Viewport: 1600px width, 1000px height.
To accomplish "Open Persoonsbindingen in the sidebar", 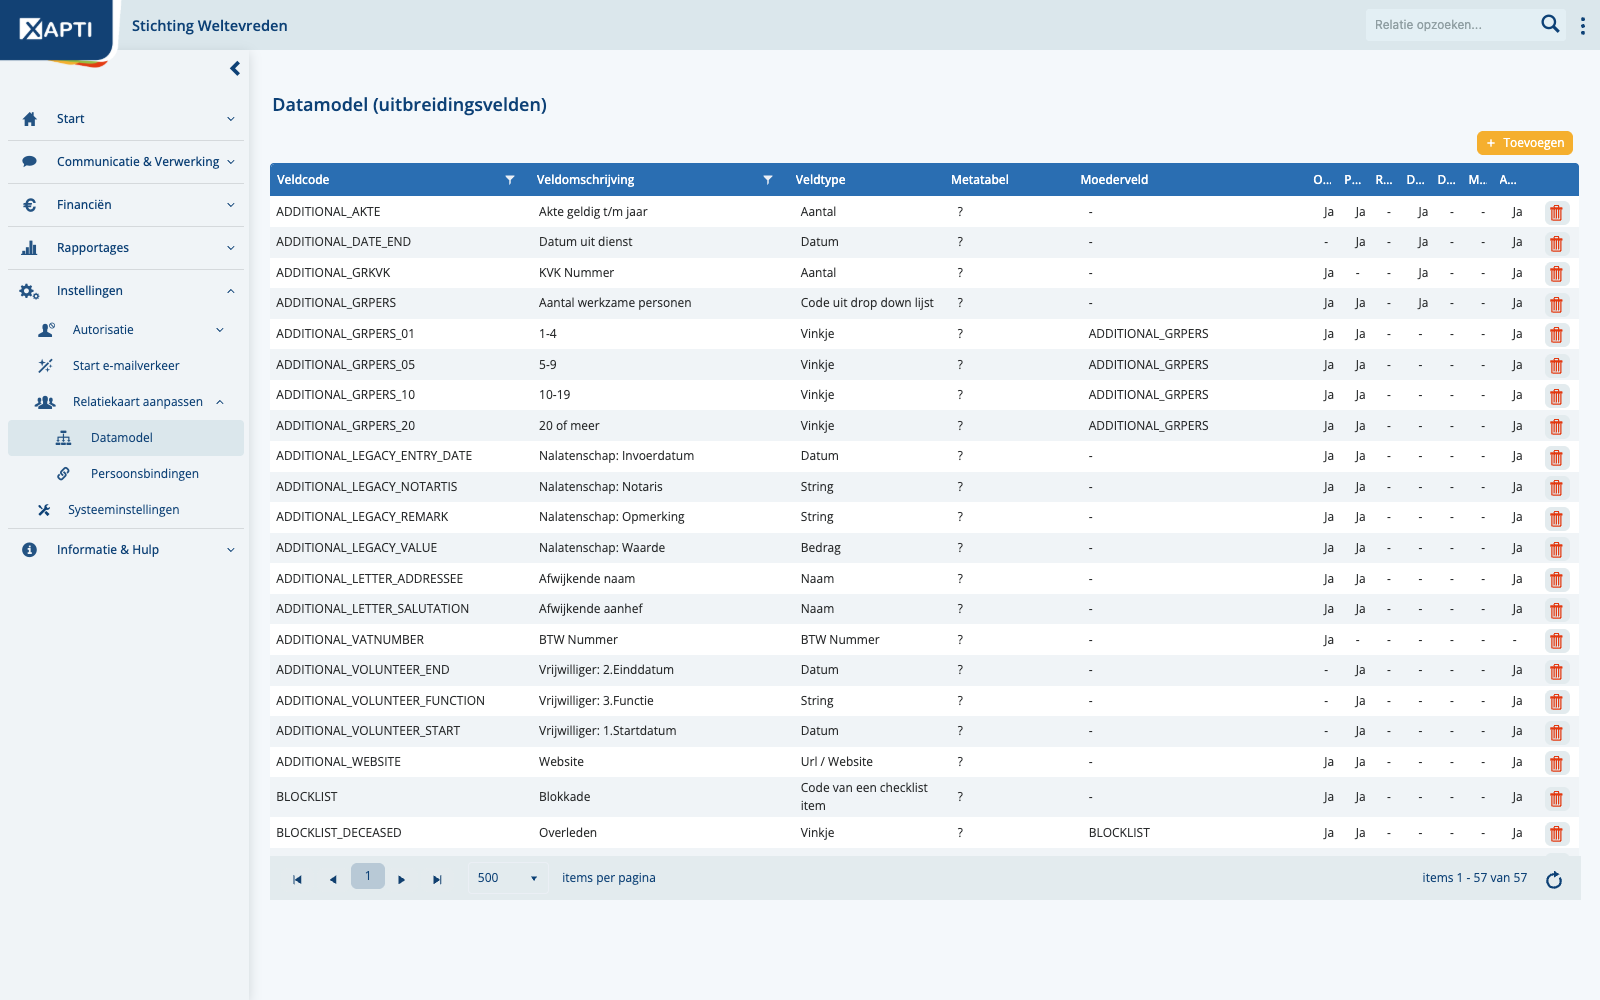I will point(144,474).
